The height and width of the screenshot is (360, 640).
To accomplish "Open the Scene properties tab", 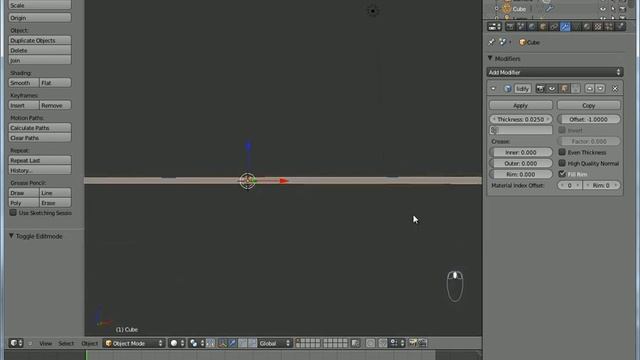I will click(521, 27).
